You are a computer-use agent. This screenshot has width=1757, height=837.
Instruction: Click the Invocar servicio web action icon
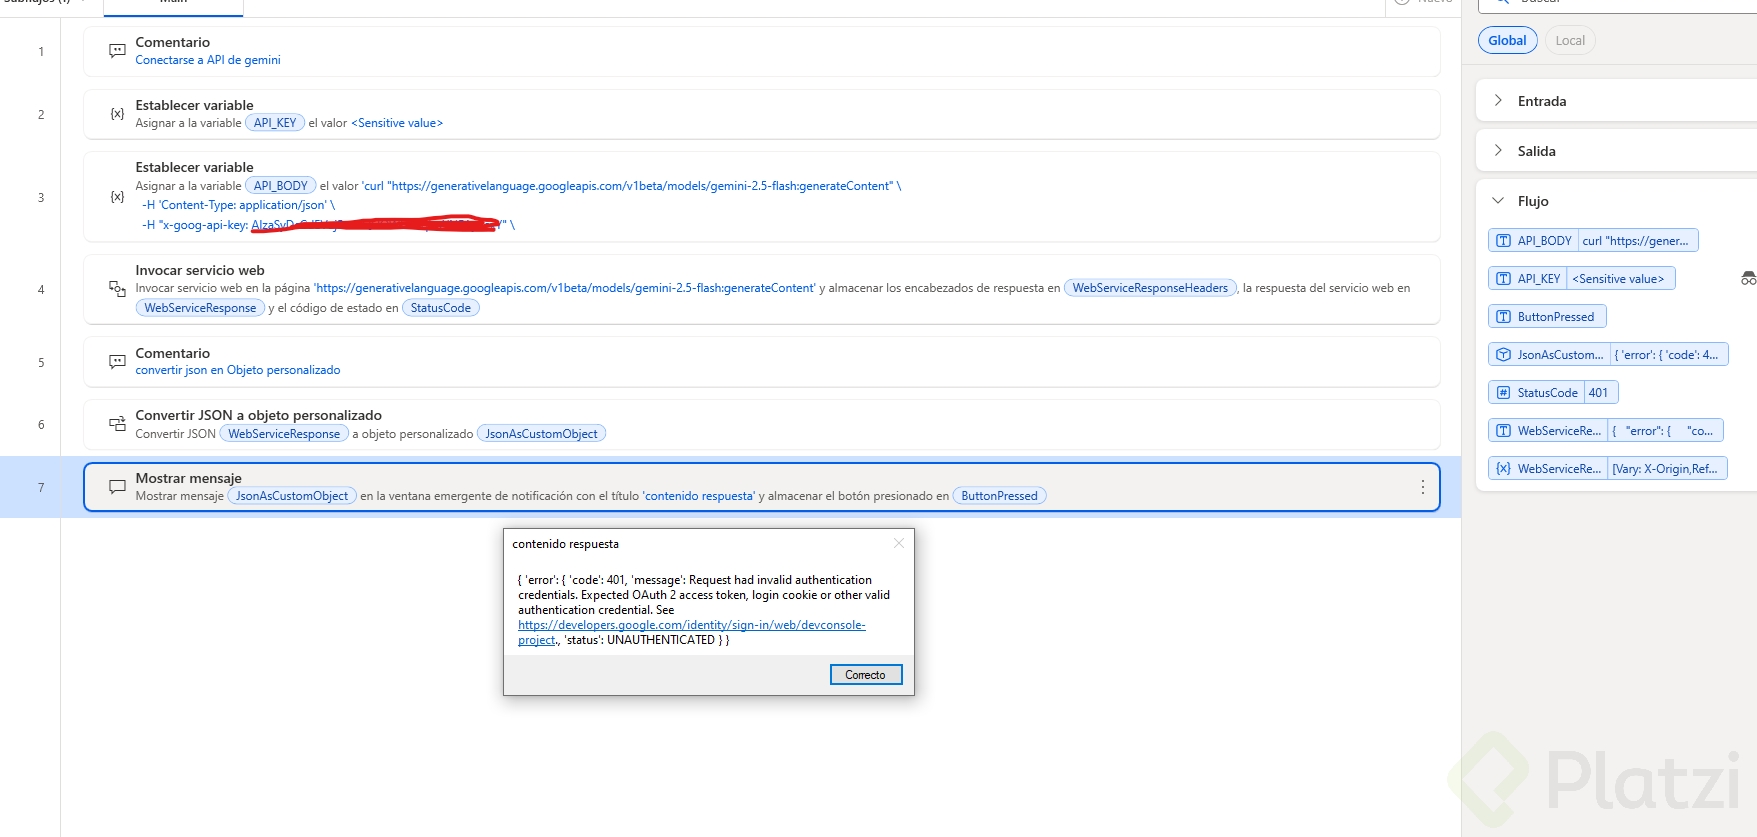(117, 289)
